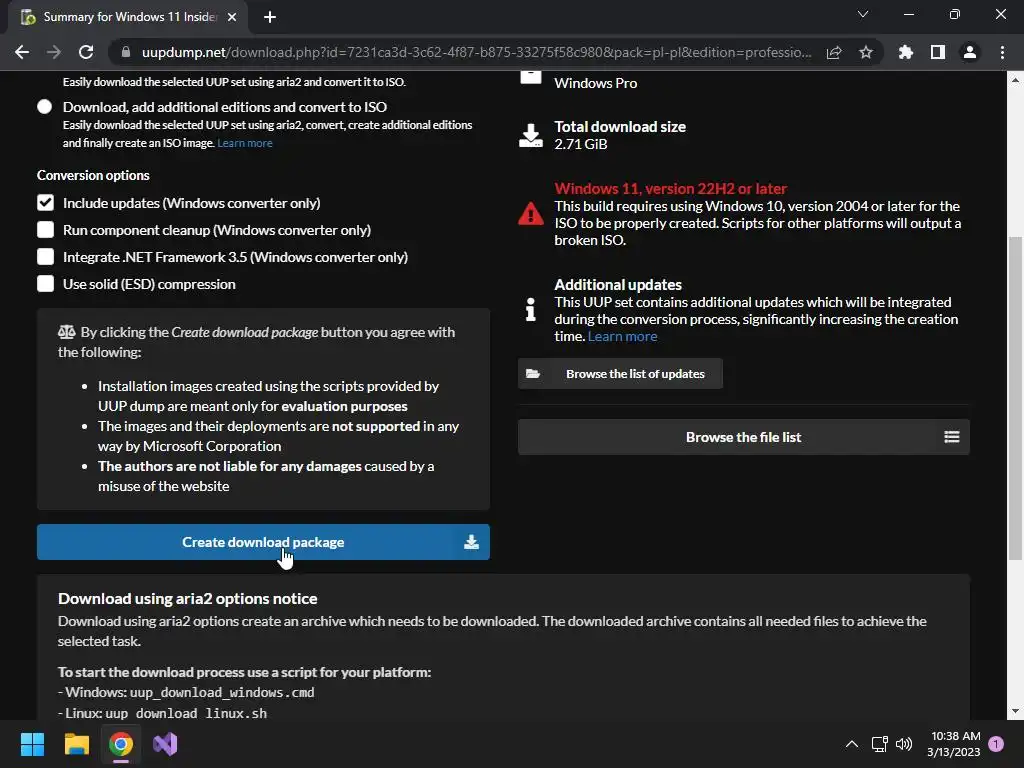
Task: Click the red warning triangle icon
Action: [530, 214]
